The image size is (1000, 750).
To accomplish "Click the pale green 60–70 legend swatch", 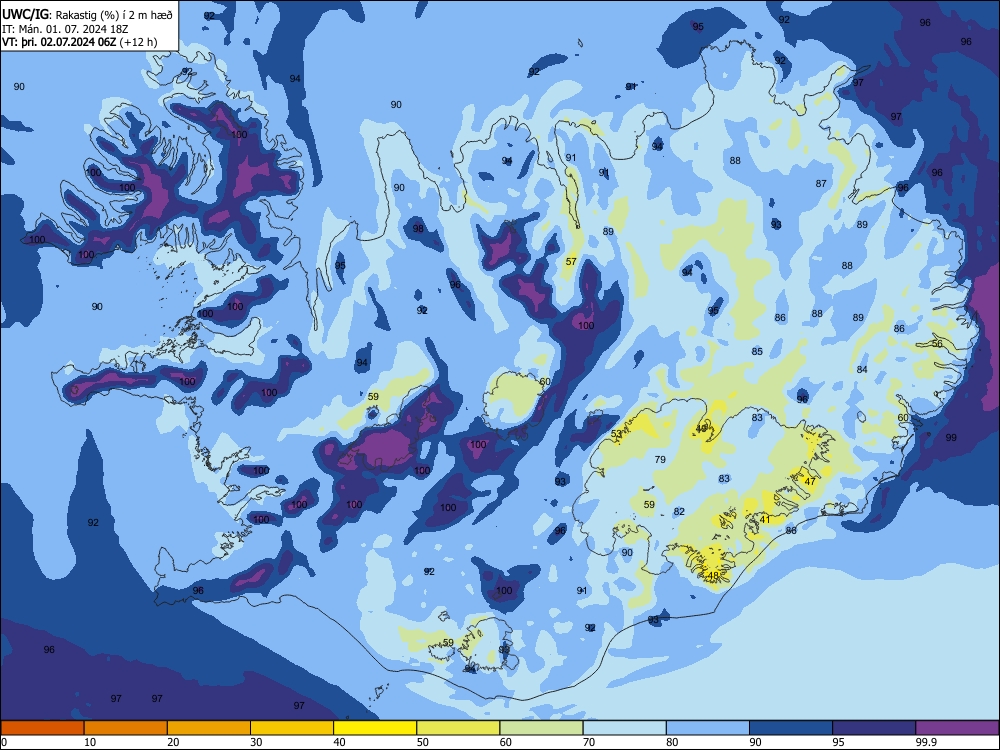I will point(541,728).
